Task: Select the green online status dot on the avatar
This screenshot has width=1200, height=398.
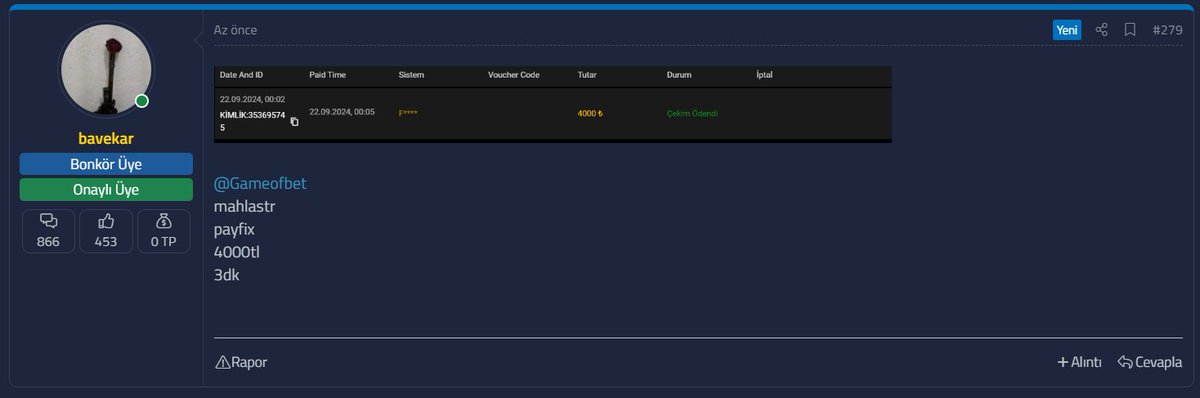Action: (x=142, y=101)
